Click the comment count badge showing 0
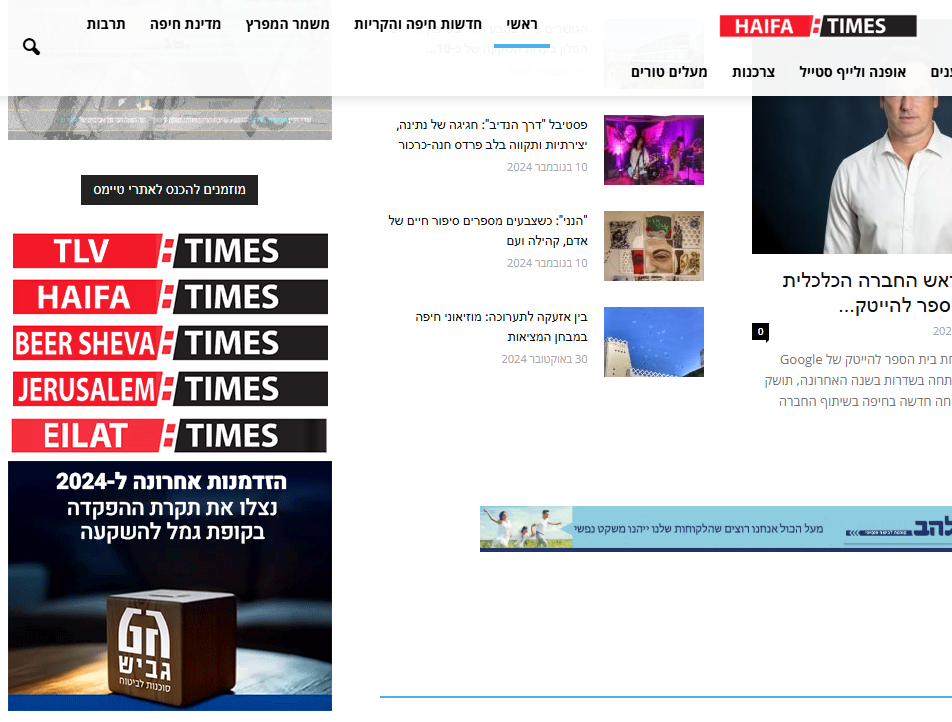 [760, 332]
